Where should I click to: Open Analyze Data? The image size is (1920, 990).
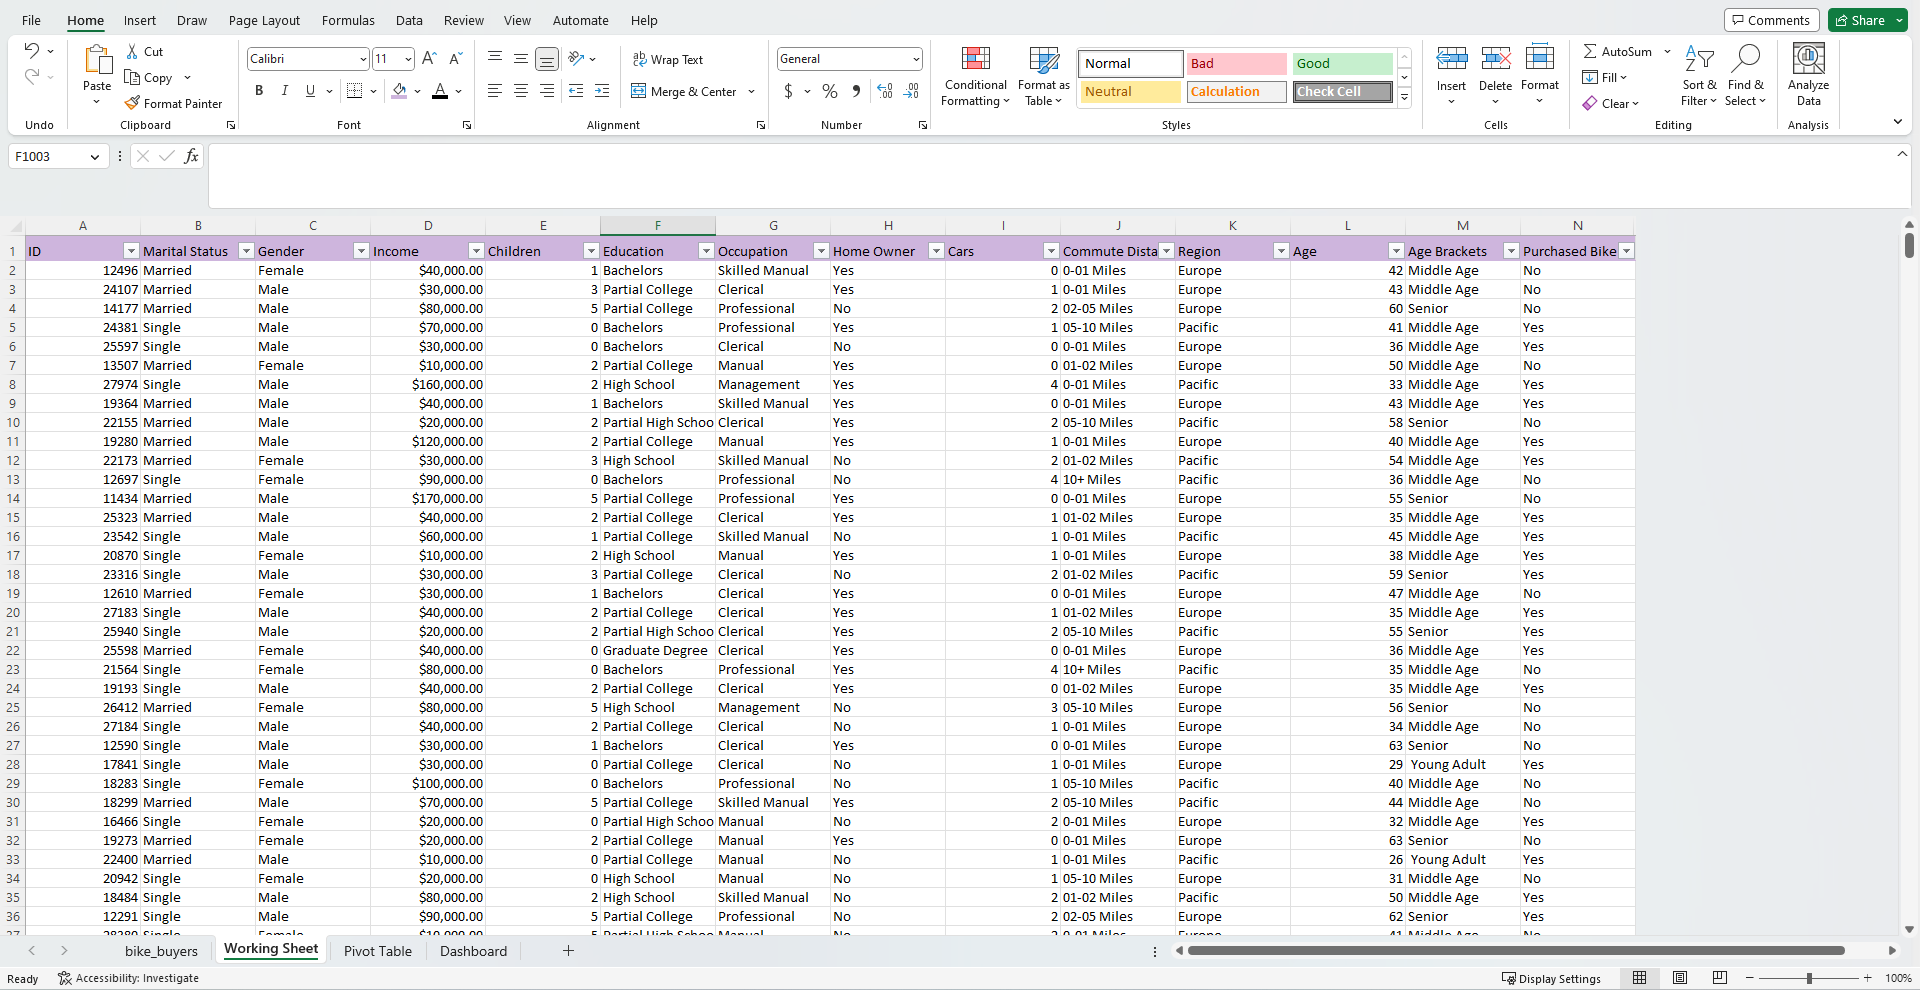point(1808,75)
